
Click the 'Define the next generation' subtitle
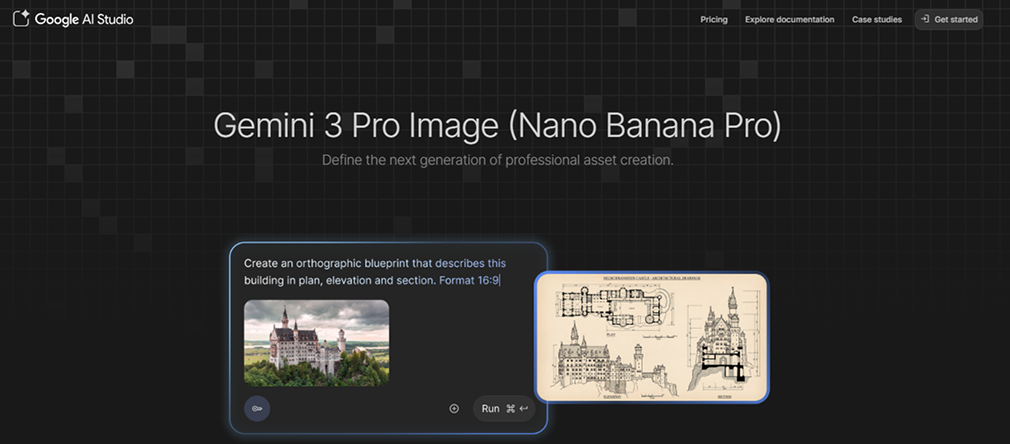pos(497,160)
